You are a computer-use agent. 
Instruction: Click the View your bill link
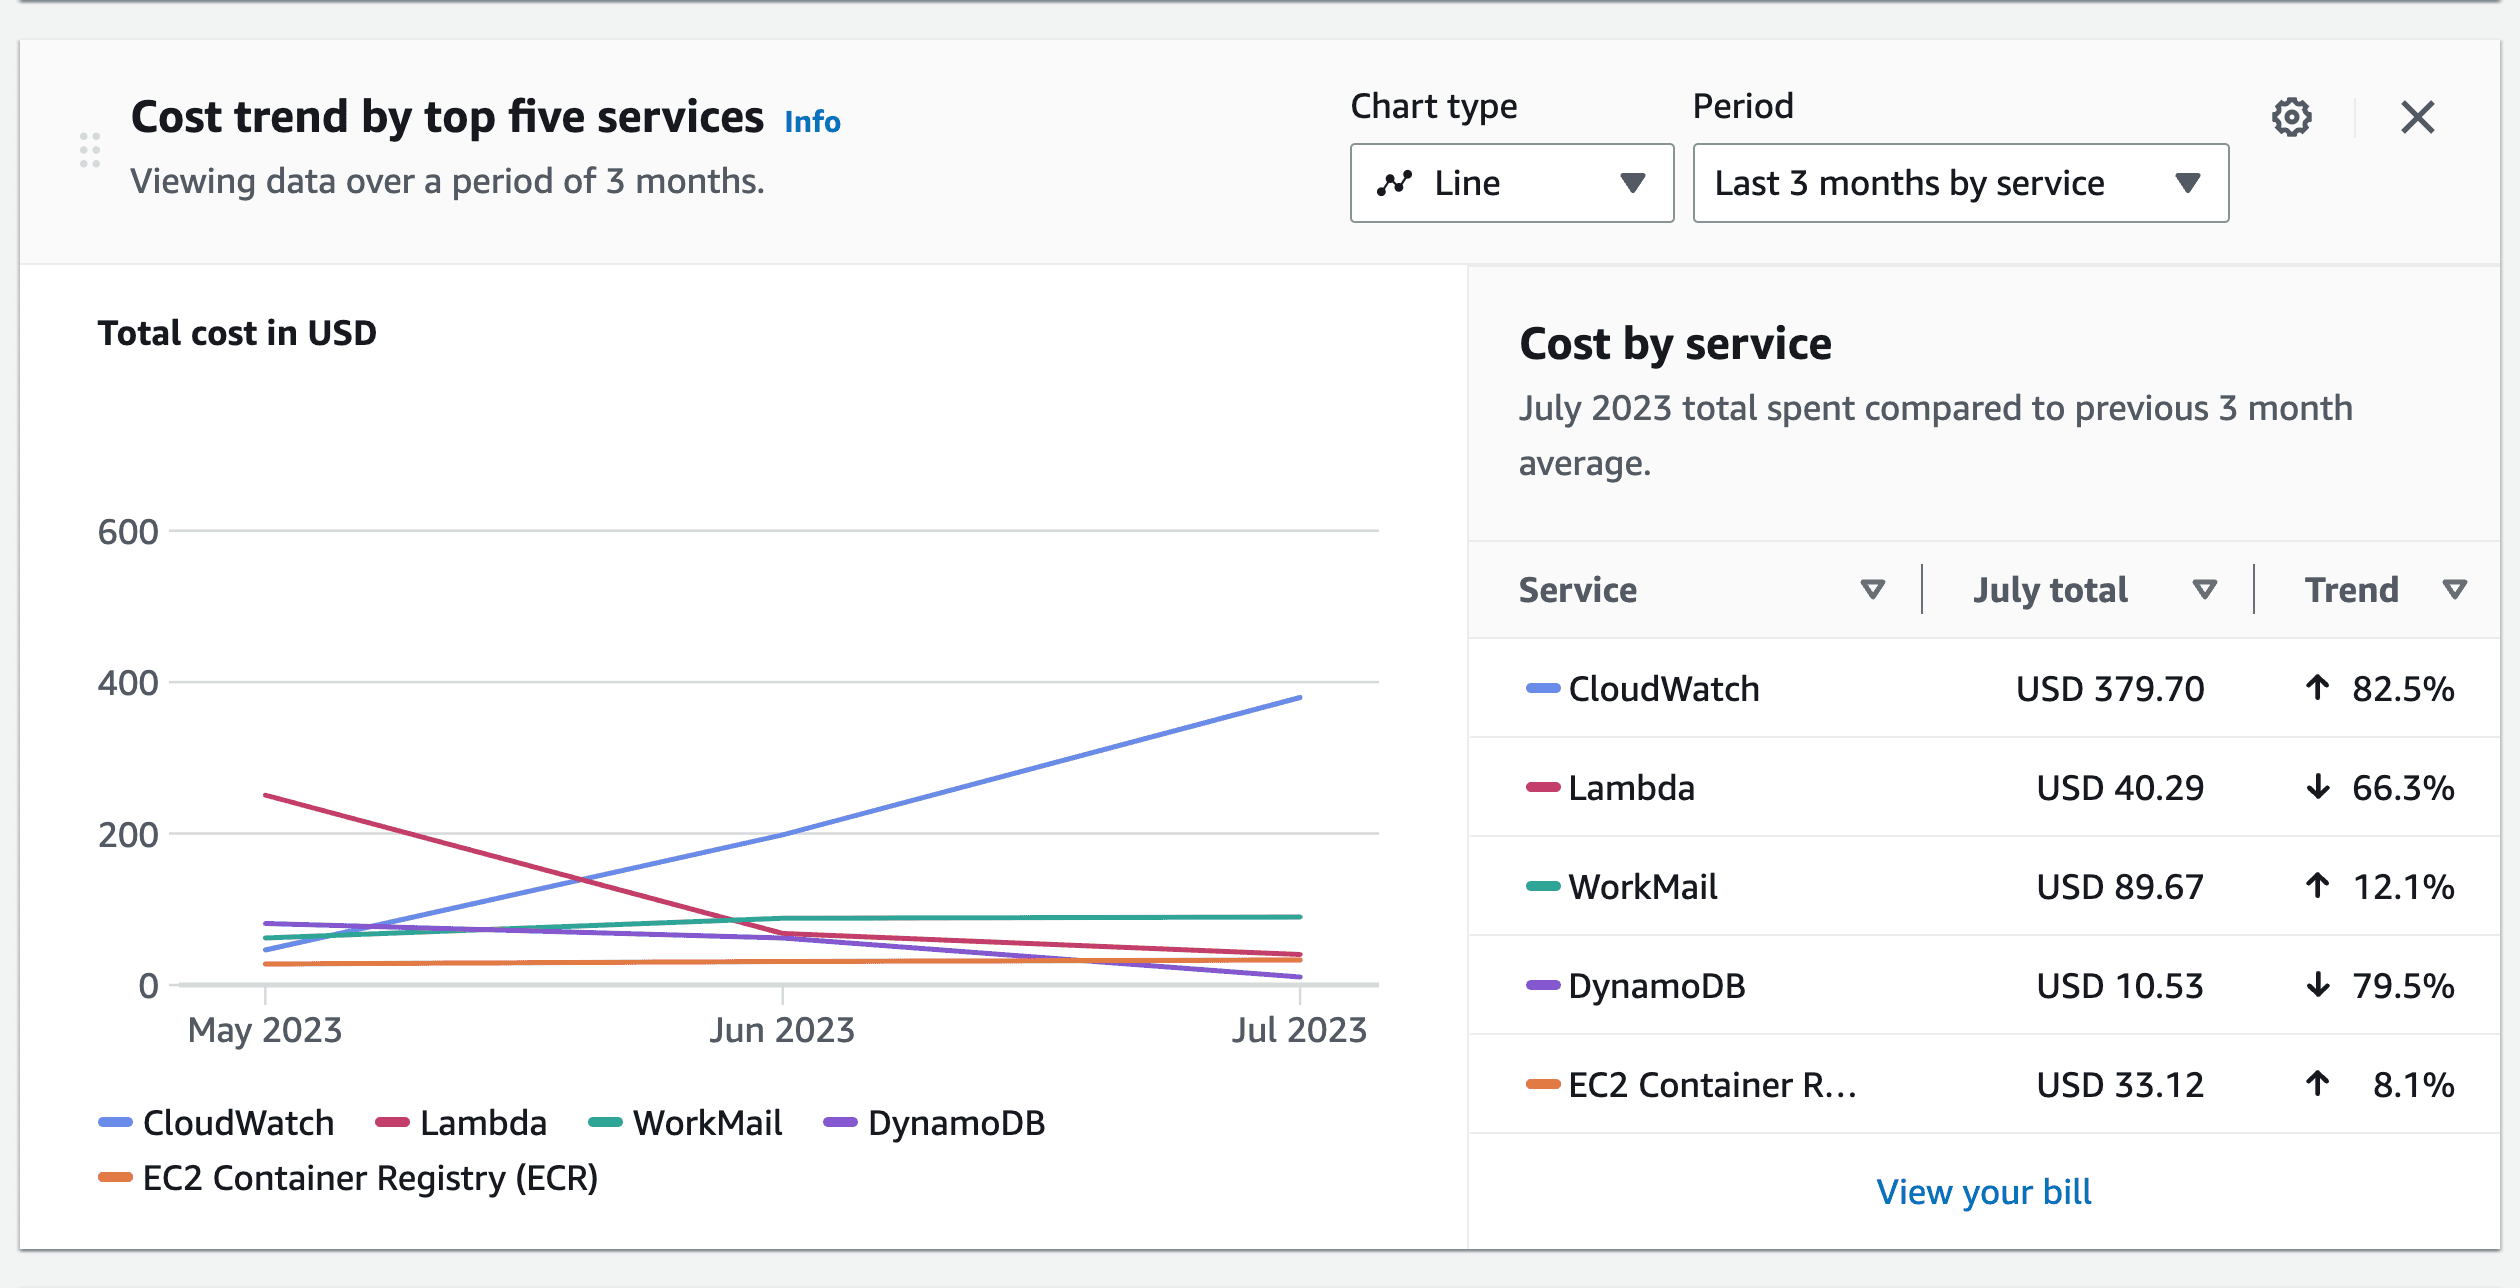(1984, 1191)
